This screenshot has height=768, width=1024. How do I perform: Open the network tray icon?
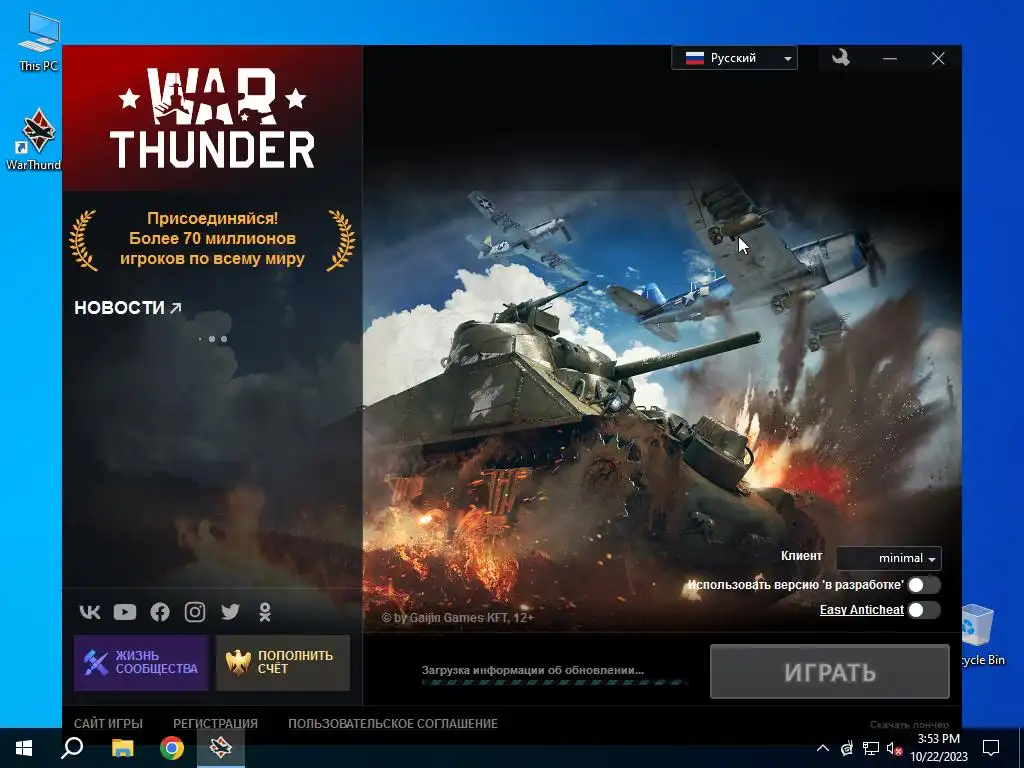tap(871, 748)
